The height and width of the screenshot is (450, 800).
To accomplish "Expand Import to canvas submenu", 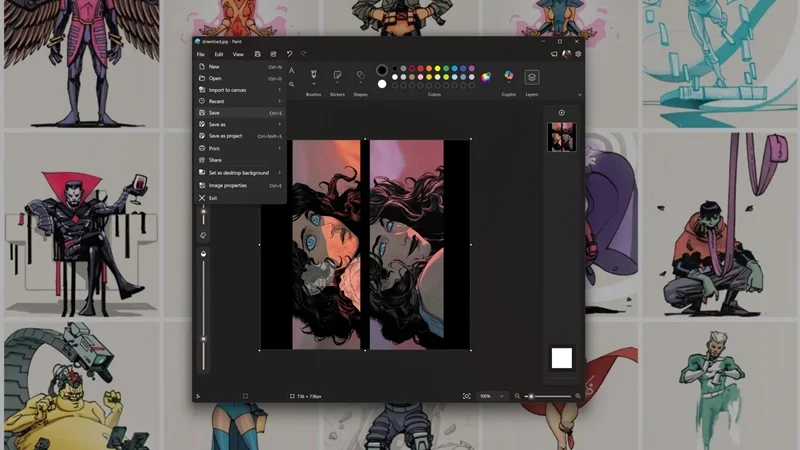I will pos(240,90).
